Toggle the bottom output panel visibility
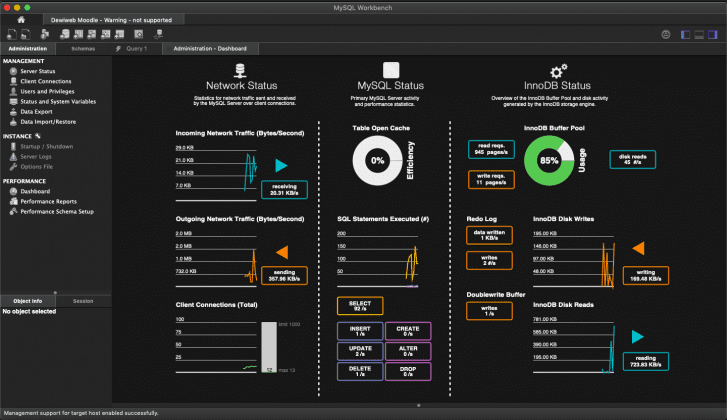 pos(701,34)
